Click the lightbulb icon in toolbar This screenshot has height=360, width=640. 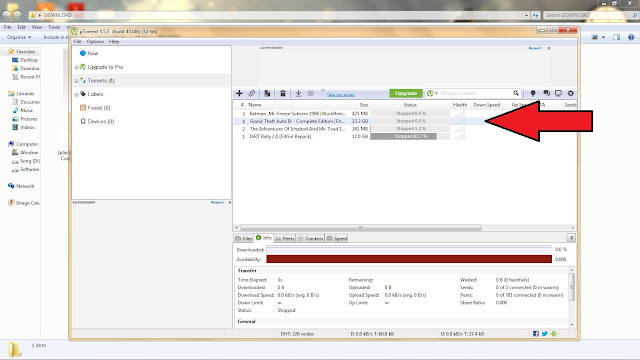click(533, 93)
